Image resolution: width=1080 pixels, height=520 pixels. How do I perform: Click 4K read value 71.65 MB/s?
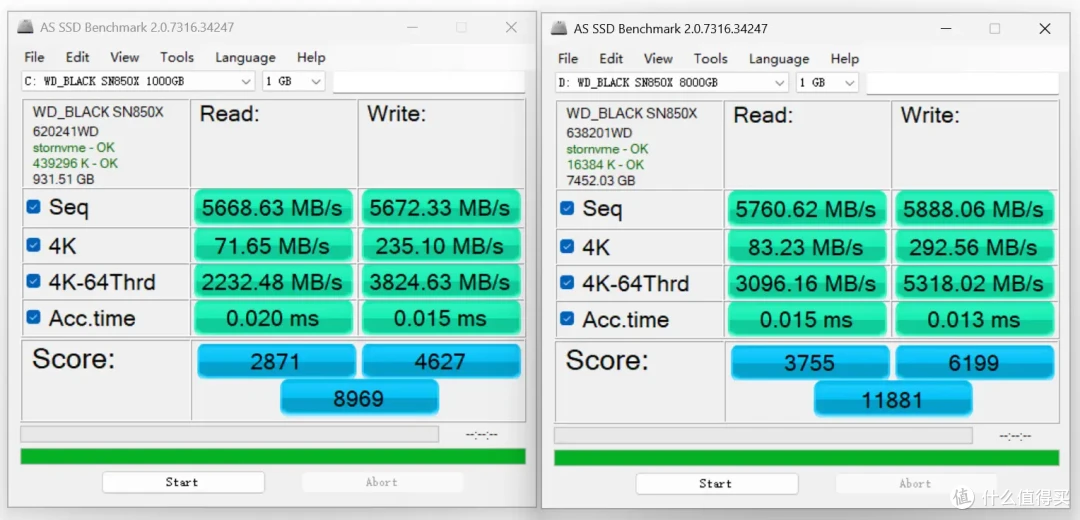(x=273, y=245)
